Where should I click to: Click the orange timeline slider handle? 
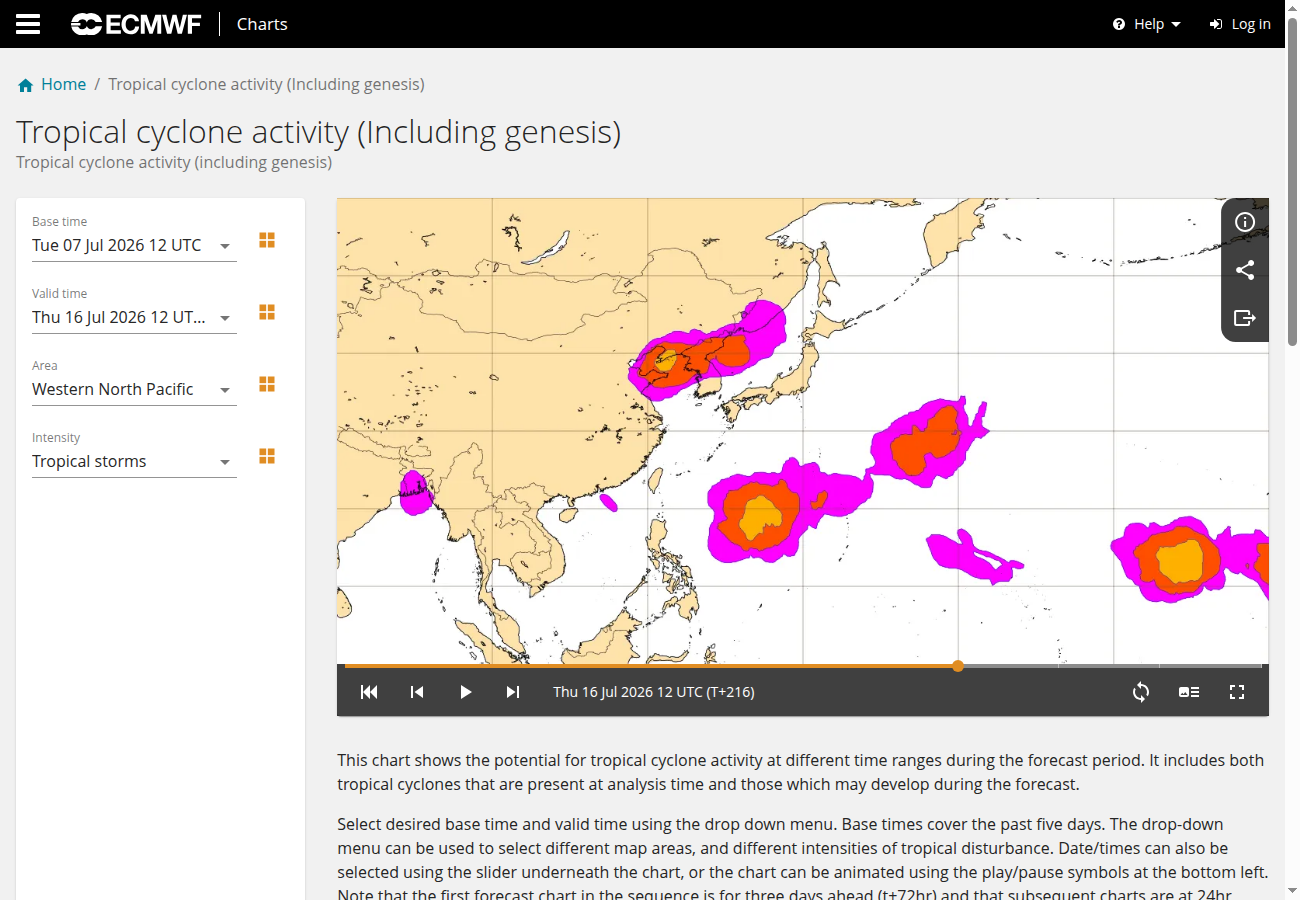[x=958, y=666]
